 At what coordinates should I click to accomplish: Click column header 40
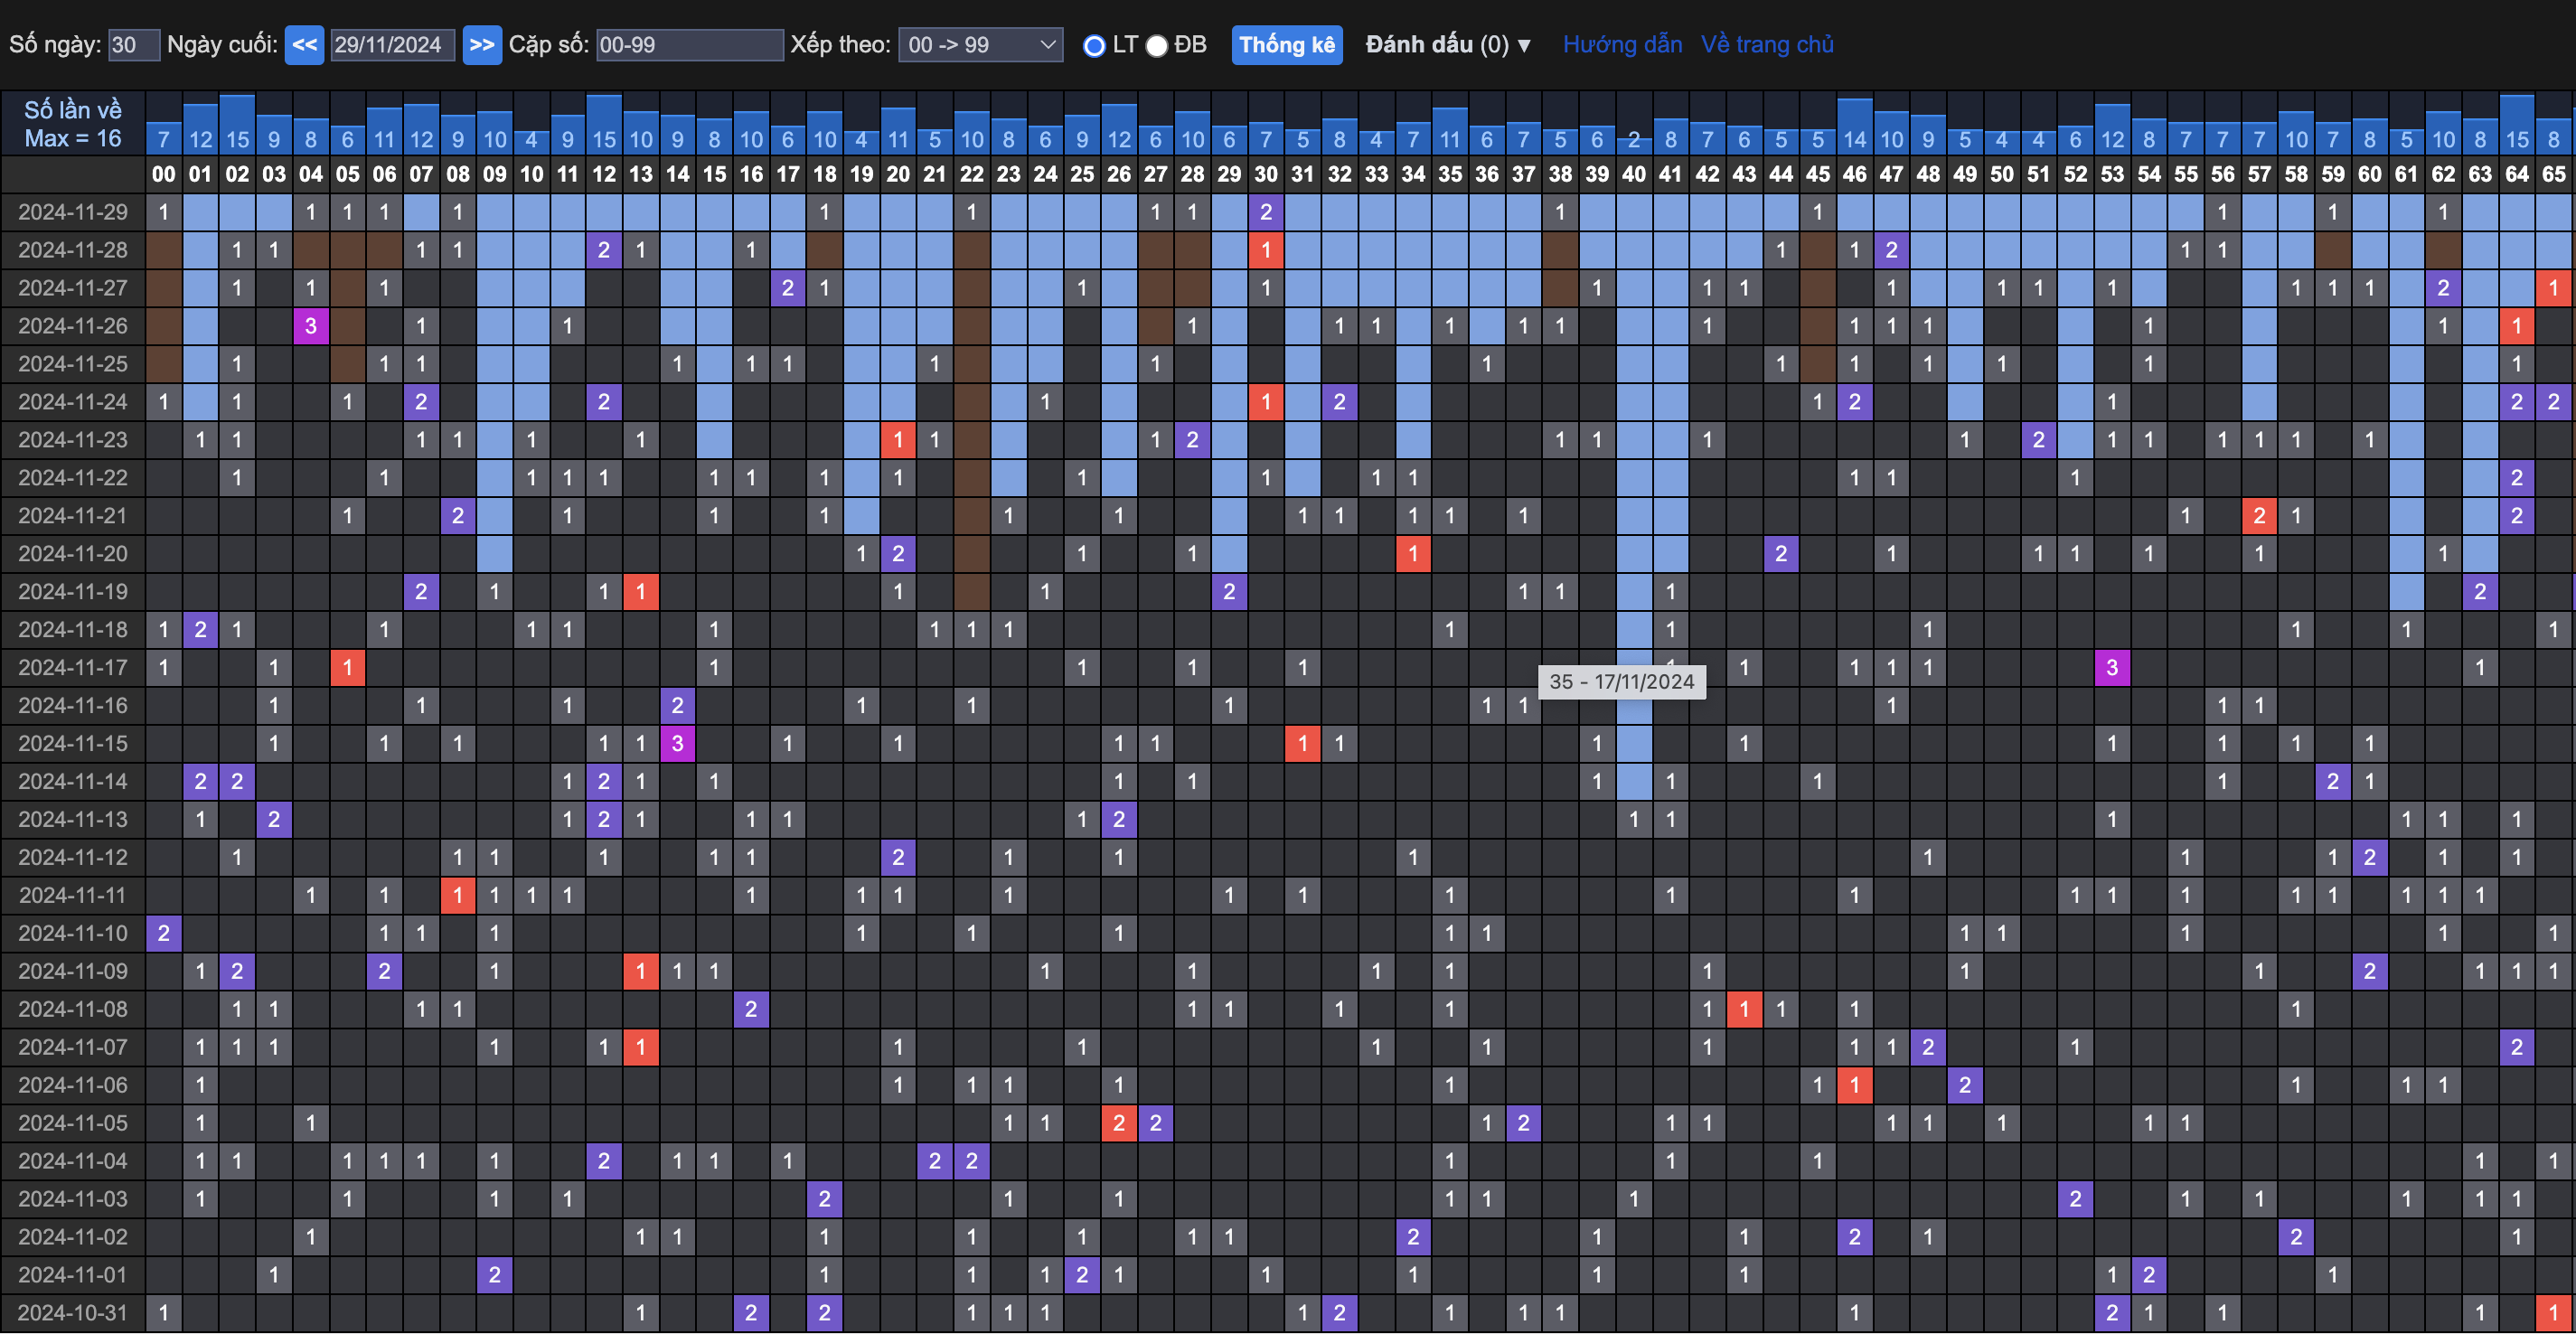pos(1634,174)
